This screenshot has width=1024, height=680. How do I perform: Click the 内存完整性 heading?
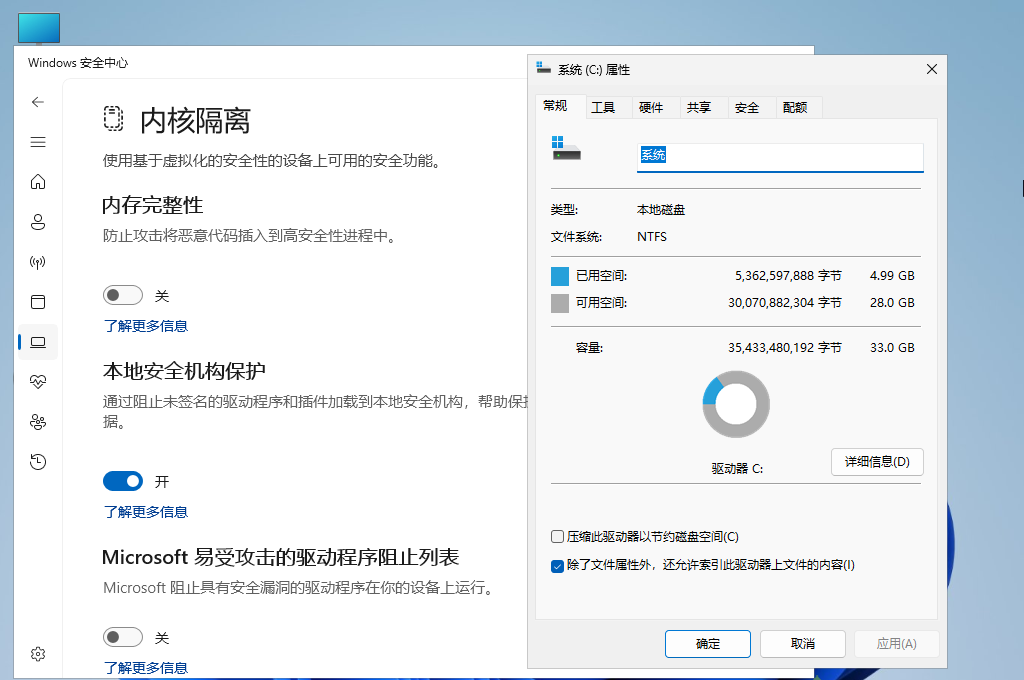tap(152, 205)
